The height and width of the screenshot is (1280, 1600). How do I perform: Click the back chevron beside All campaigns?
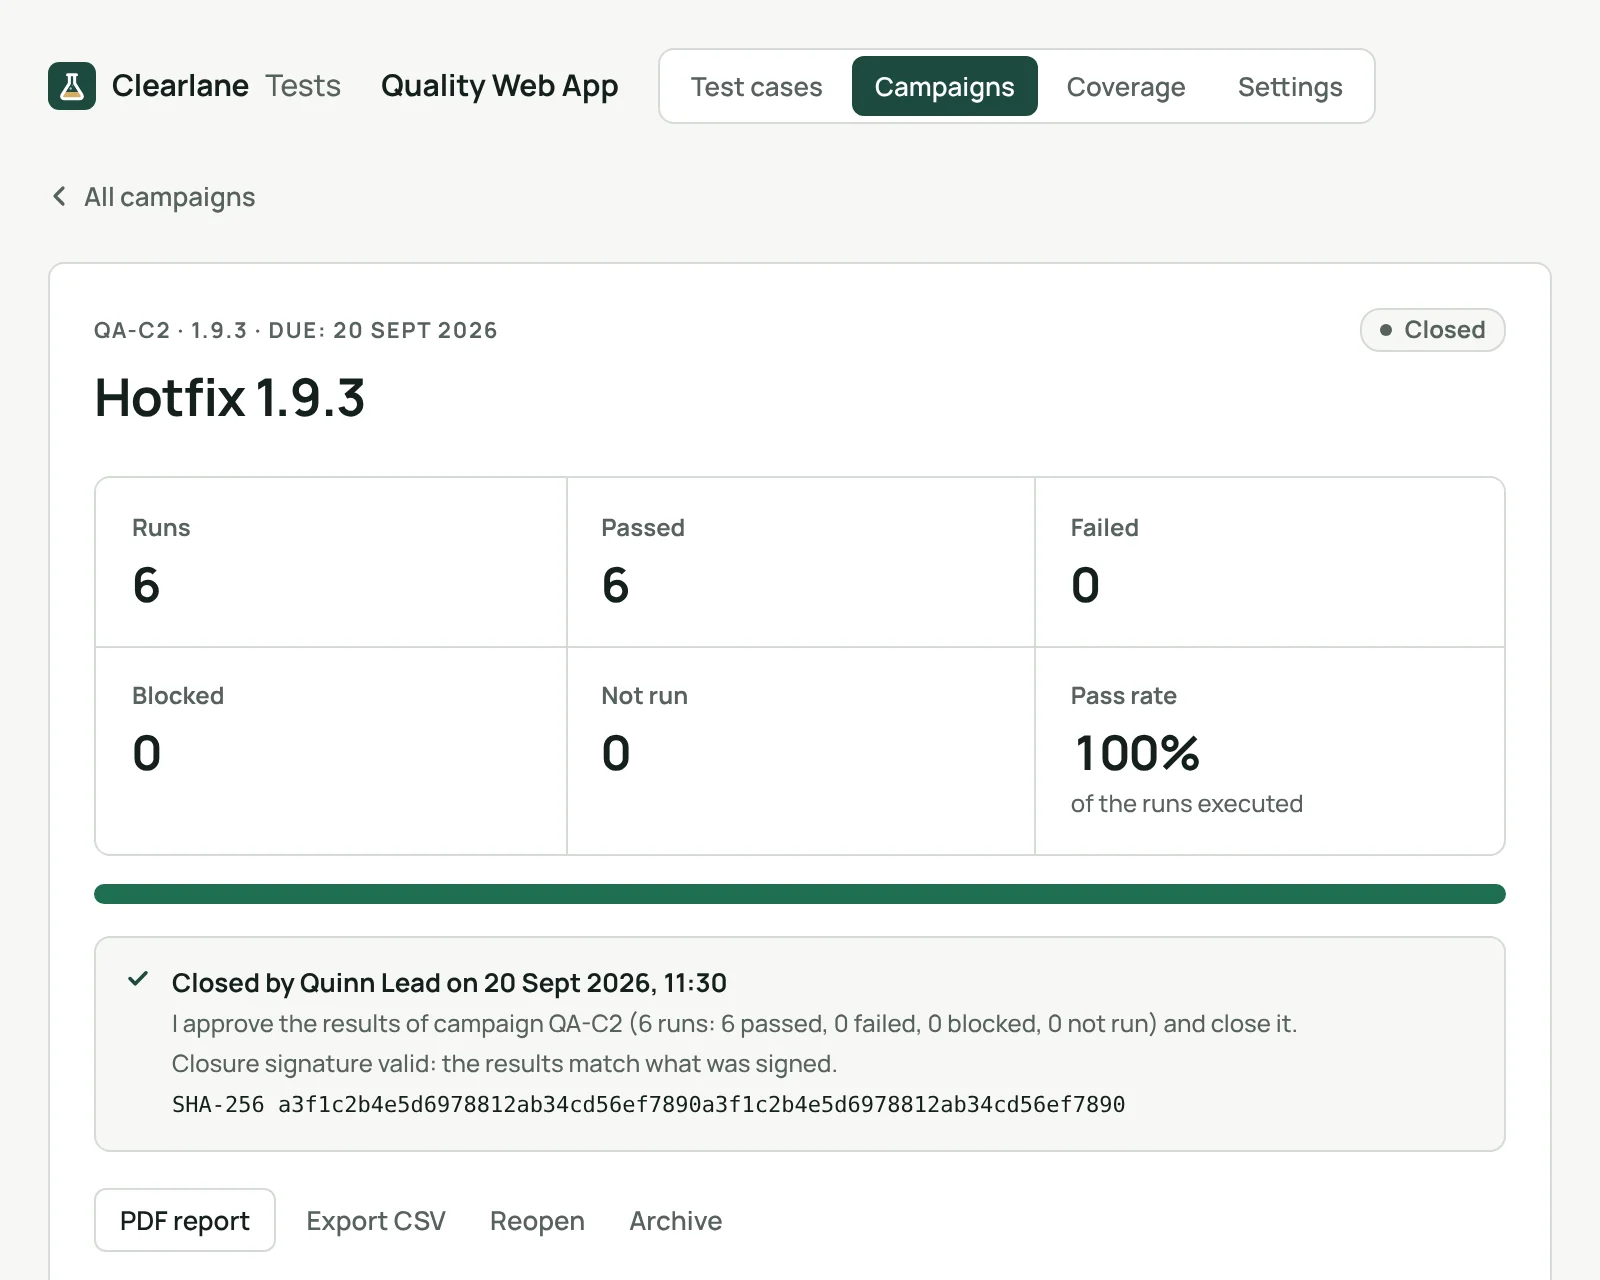pos(59,196)
